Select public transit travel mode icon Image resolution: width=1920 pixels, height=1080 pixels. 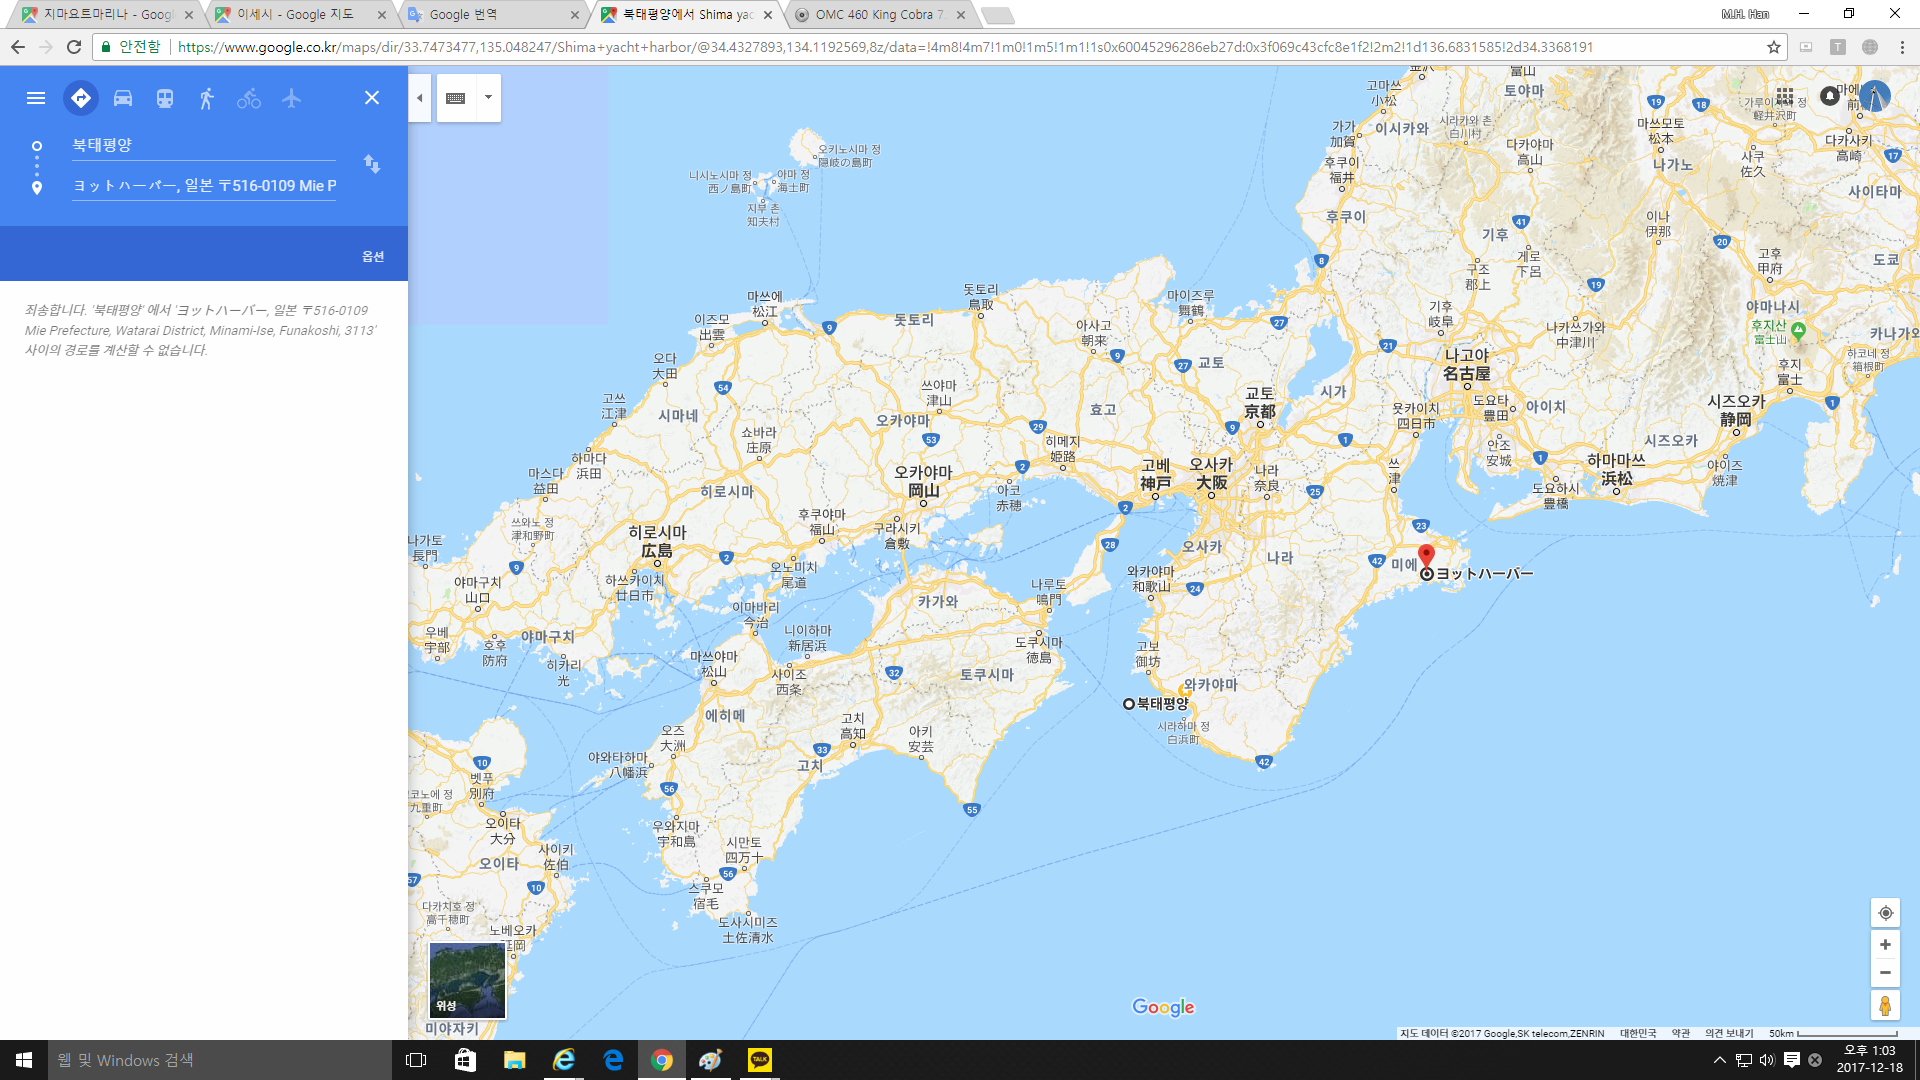[165, 98]
